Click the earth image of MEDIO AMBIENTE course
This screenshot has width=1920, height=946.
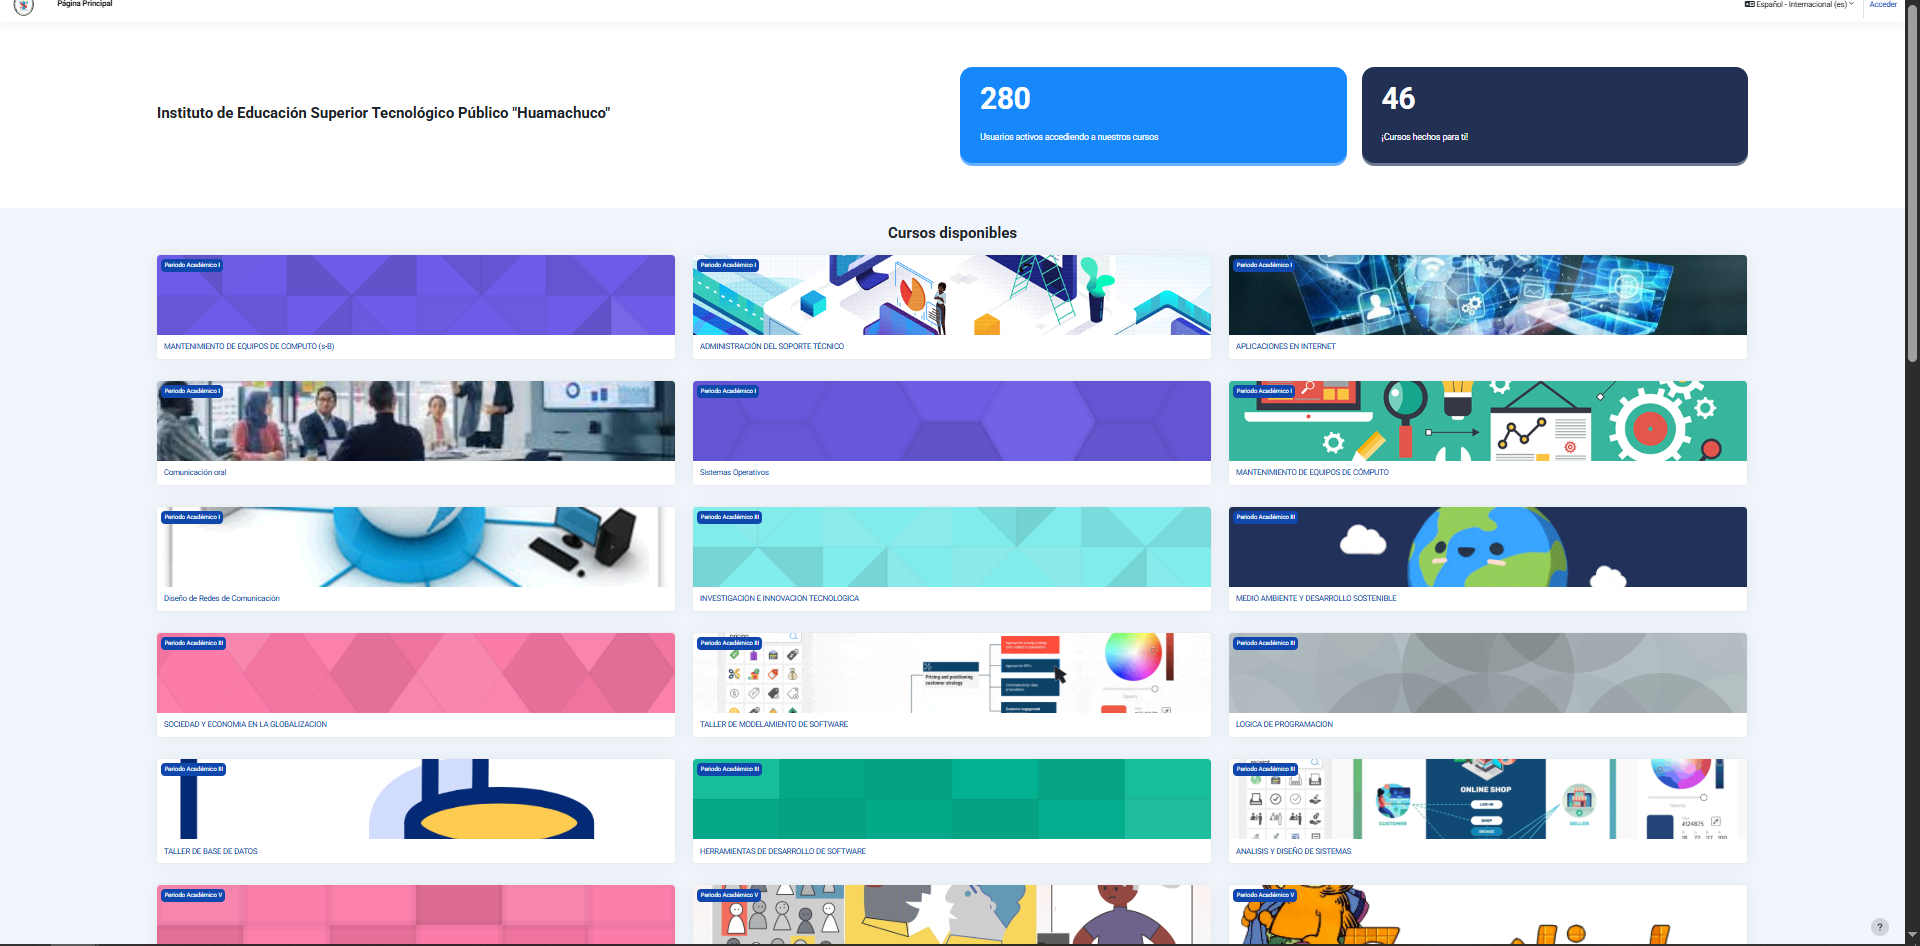coord(1487,547)
